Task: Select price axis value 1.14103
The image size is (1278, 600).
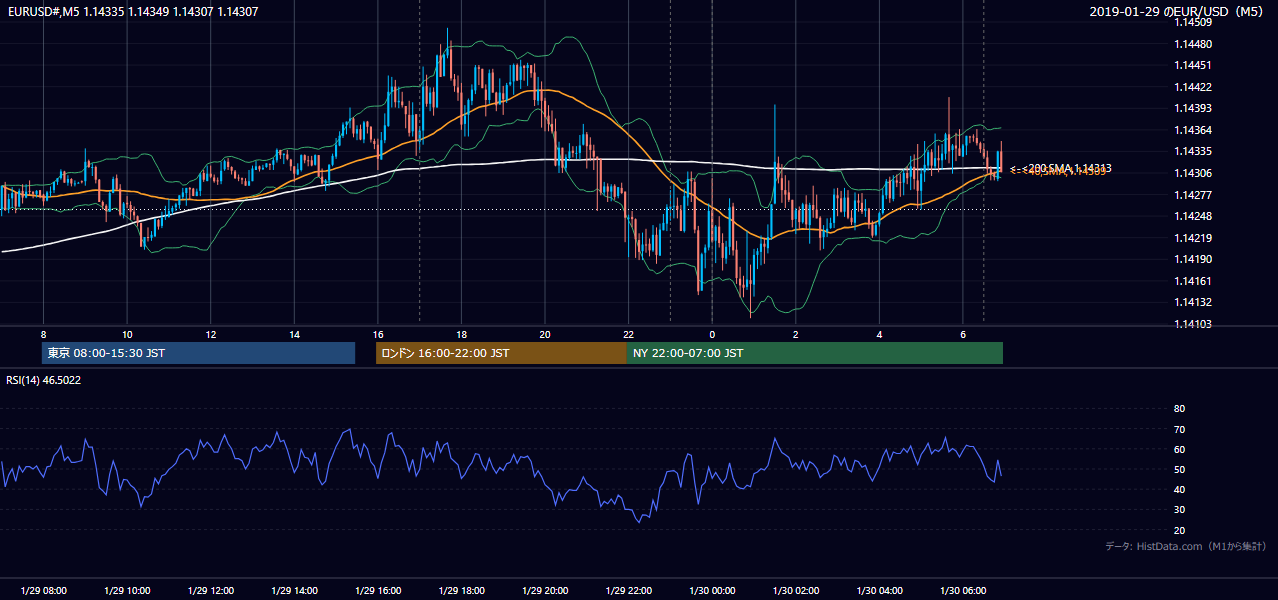Action: pyautogui.click(x=1192, y=324)
